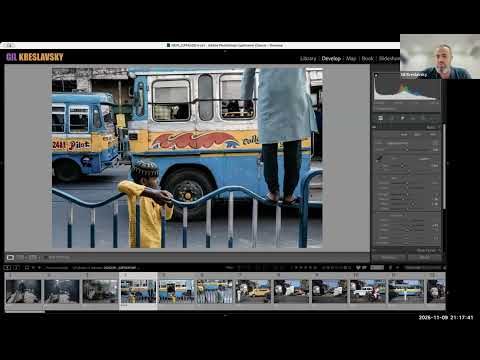Screen dimensions: 480x360
Task: Select fifth filmstrip thumbnail of bus
Action: [176, 291]
